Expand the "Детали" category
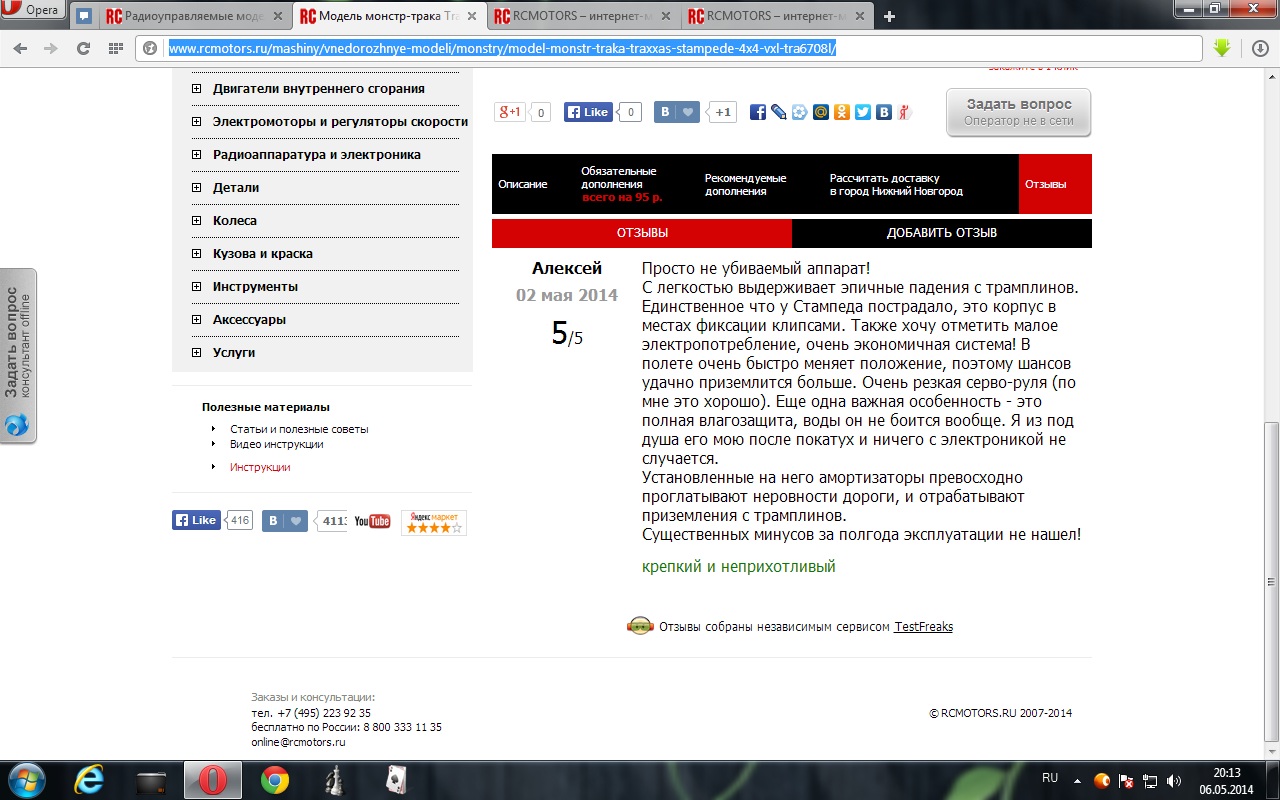This screenshot has height=800, width=1280. (196, 188)
